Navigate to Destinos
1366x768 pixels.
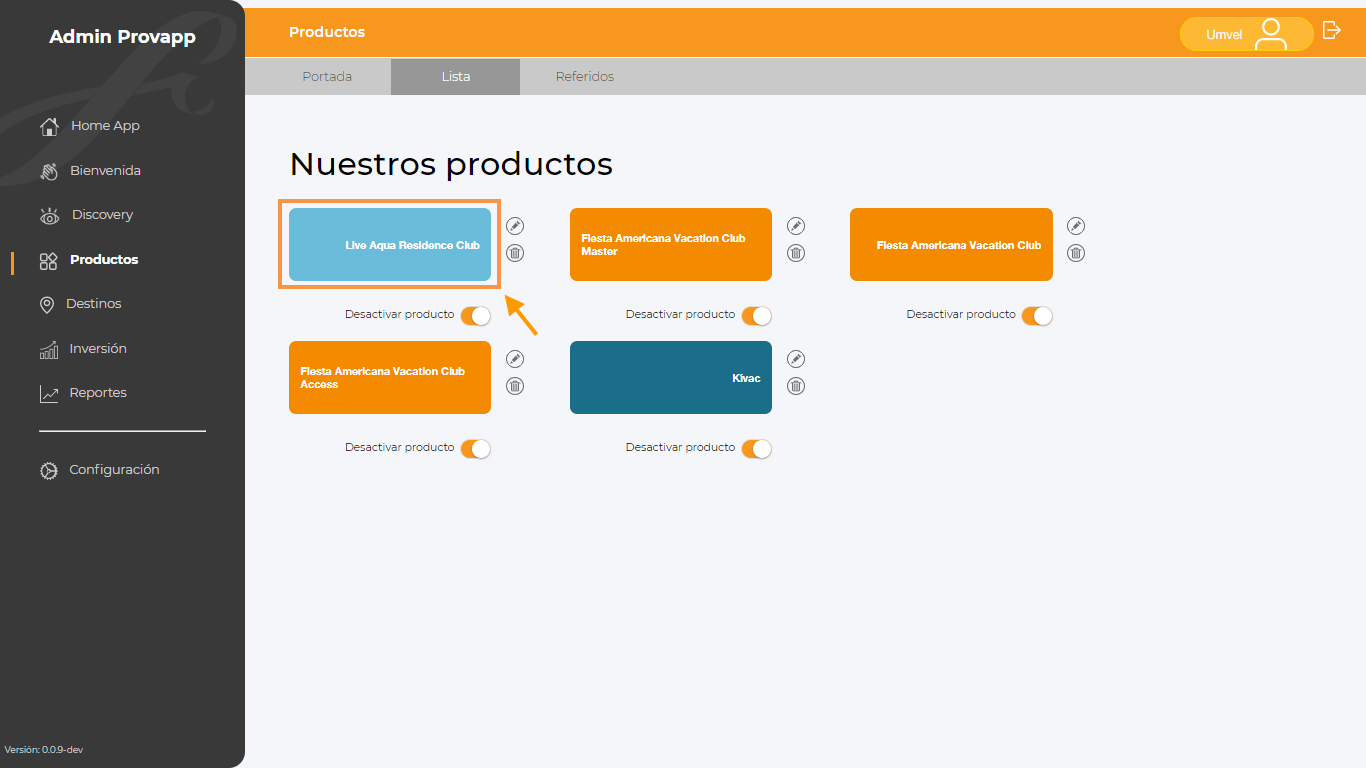94,304
